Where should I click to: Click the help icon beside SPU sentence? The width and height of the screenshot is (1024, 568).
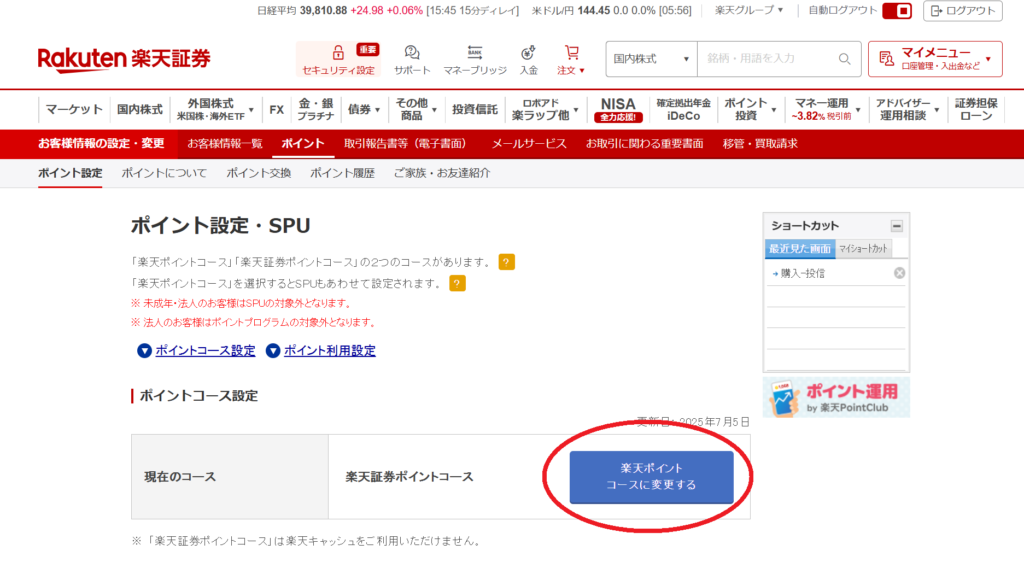[x=457, y=283]
